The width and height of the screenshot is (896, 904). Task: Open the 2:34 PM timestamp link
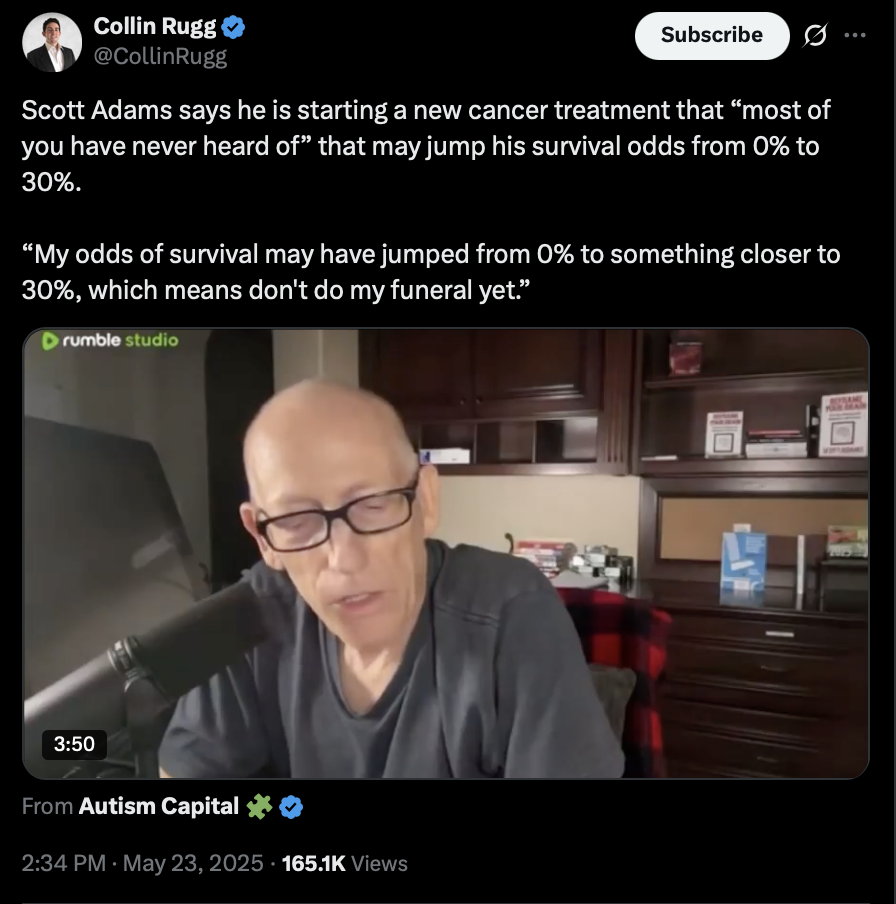tap(64, 863)
